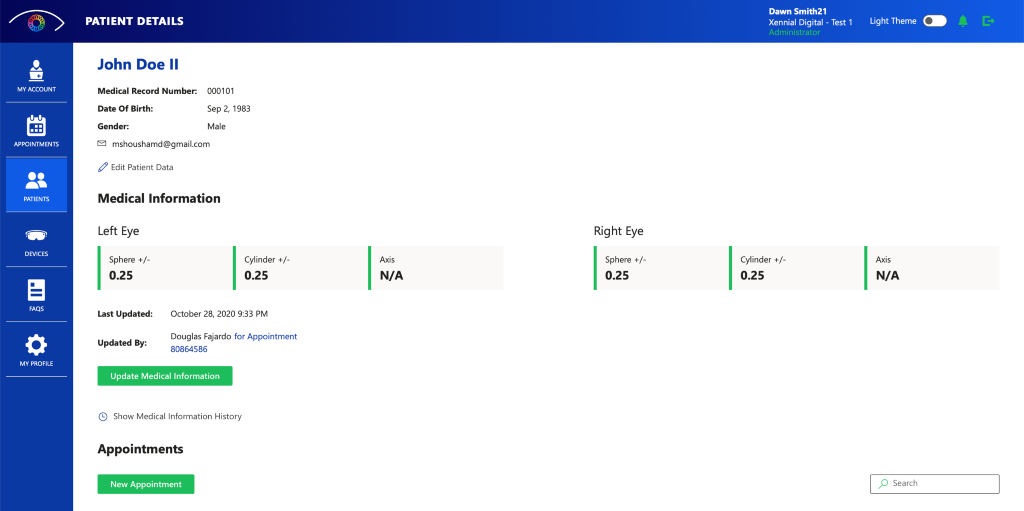1024x511 pixels.
Task: Click the Medical Information heading
Action: (159, 198)
